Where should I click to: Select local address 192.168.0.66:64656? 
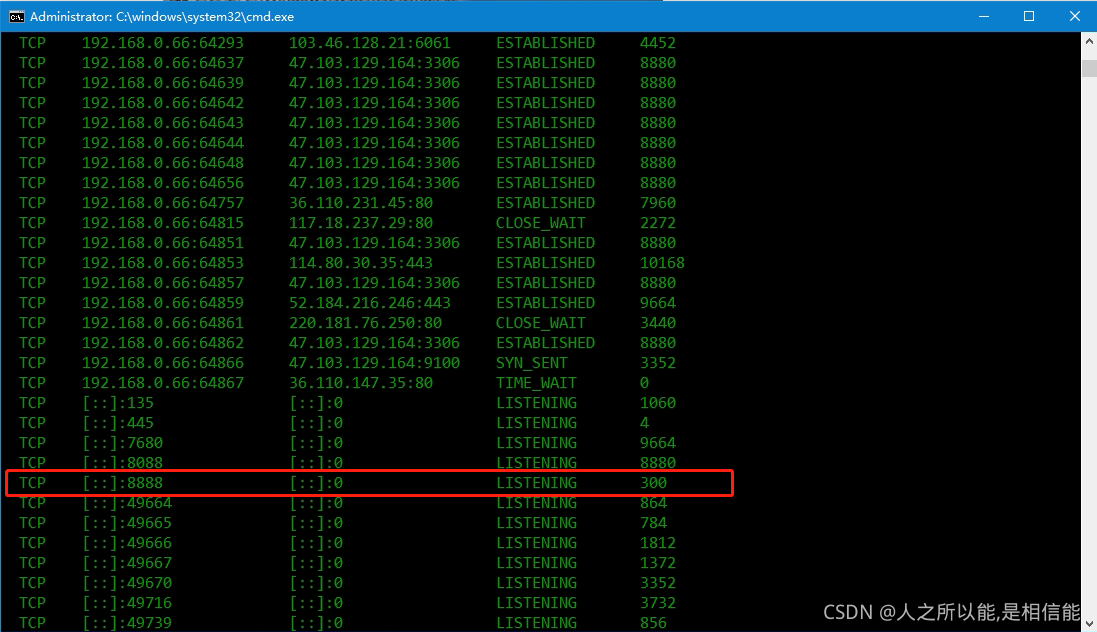(x=163, y=183)
